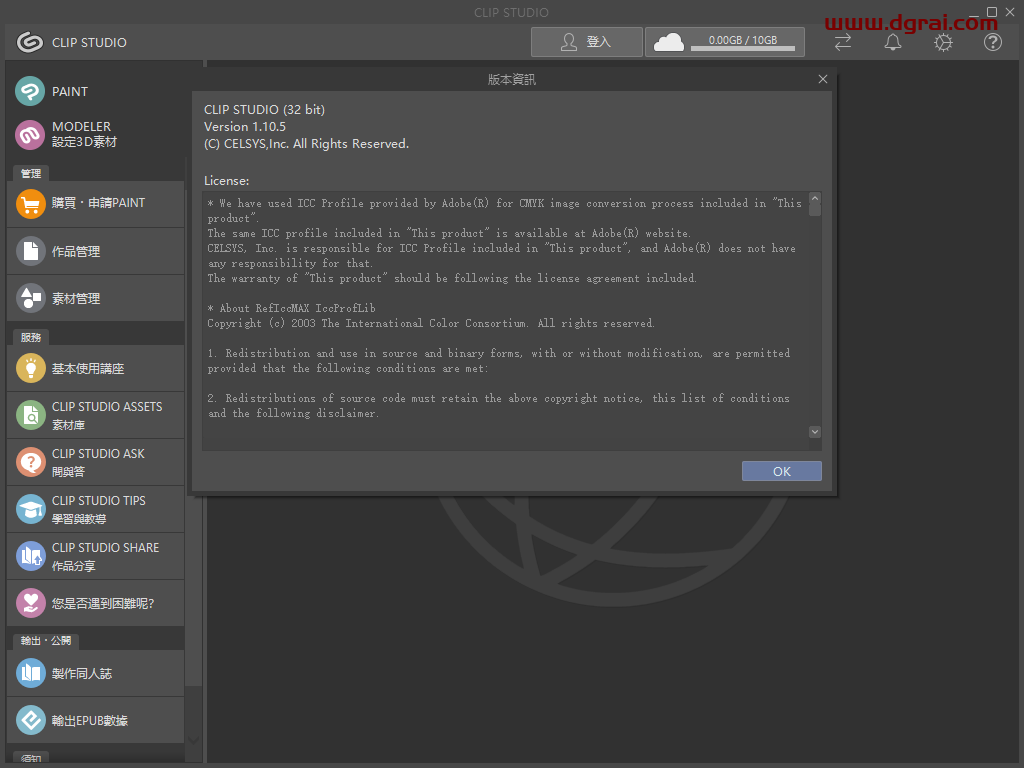Select the 作品管理 menu label
Viewport: 1024px width, 768px height.
[76, 251]
